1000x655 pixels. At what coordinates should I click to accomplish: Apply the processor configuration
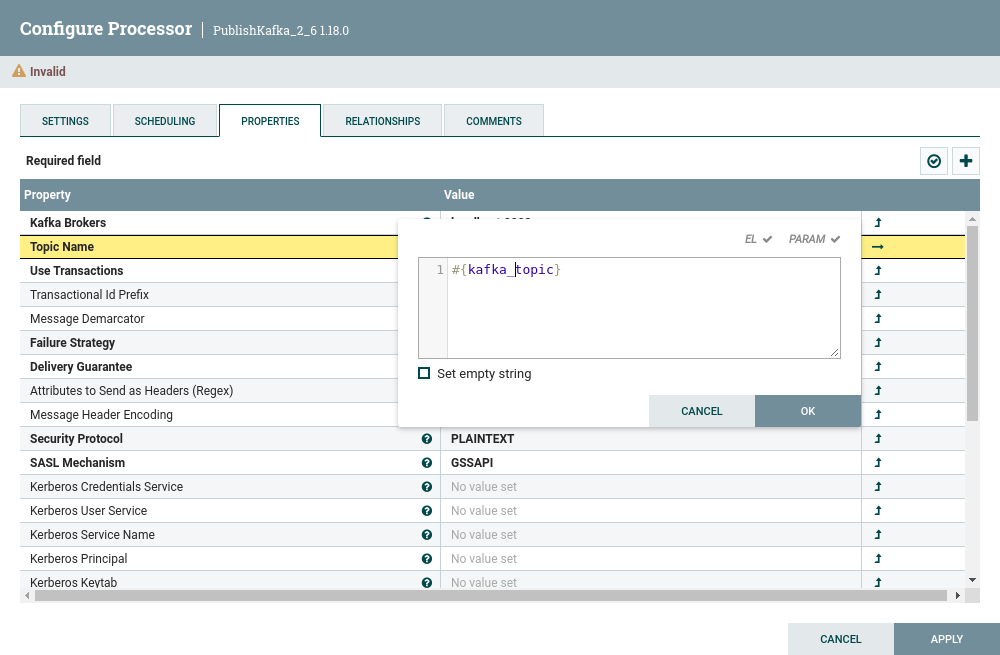[x=947, y=639]
